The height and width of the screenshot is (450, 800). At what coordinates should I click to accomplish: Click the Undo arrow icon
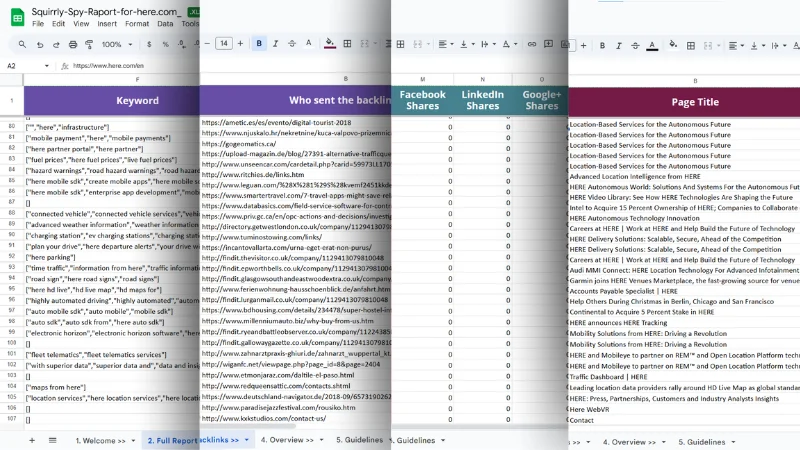click(40, 44)
